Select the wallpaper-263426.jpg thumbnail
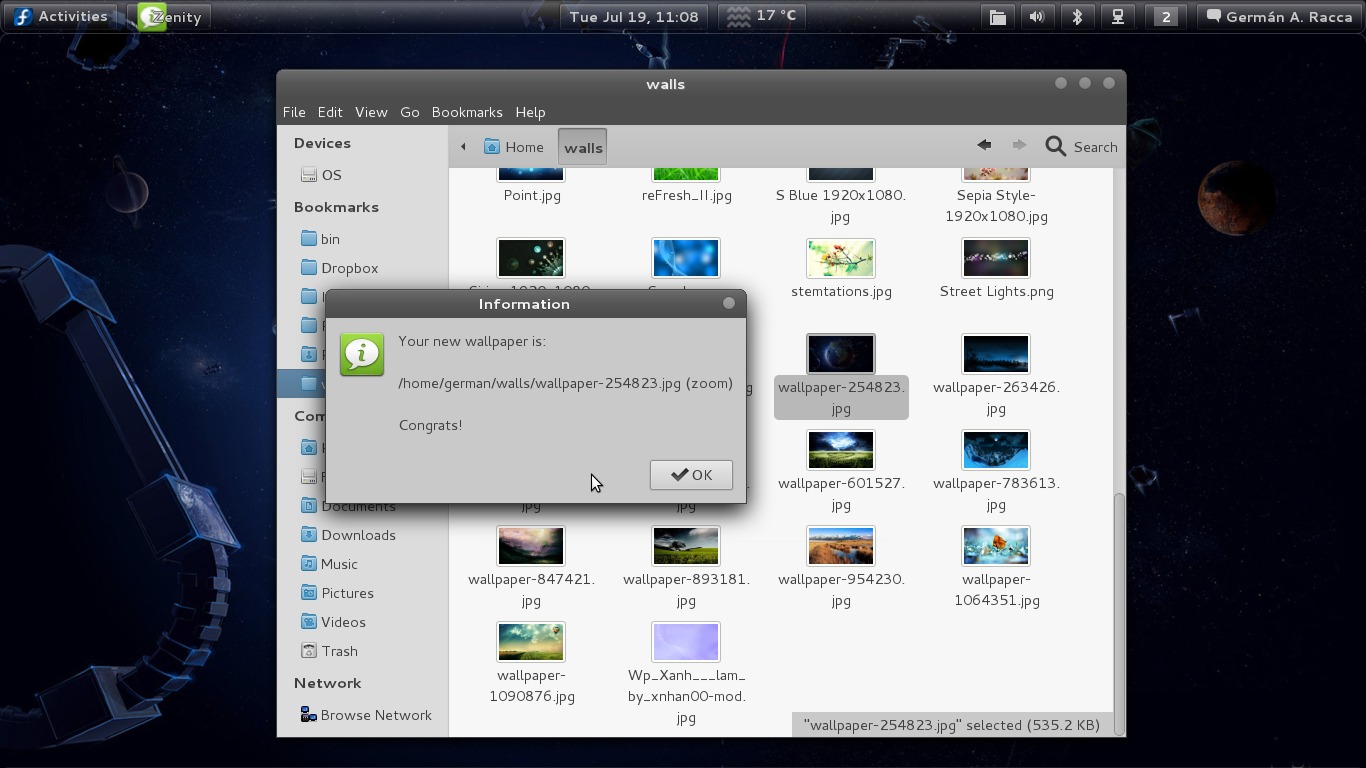1366x768 pixels. (x=996, y=354)
